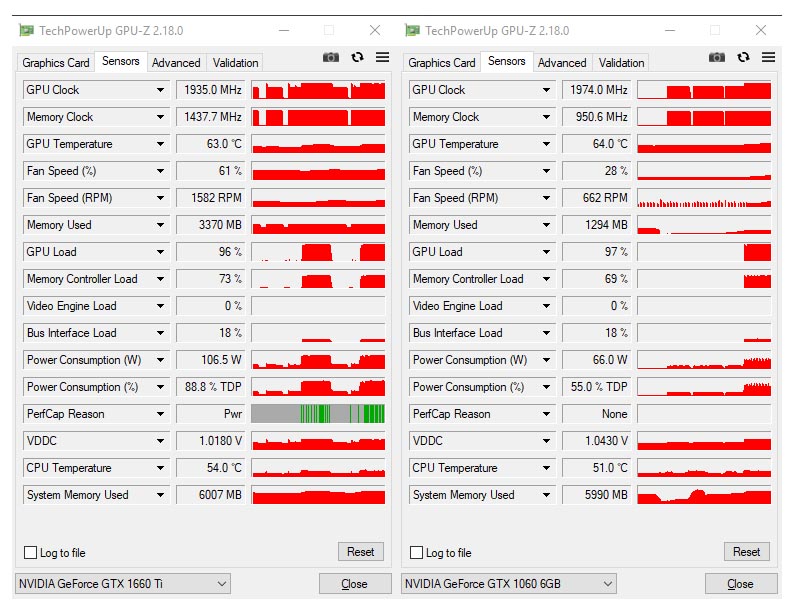Expand GPU Clock sensor dropdown in left window
This screenshot has height=610, width=794.
click(x=160, y=90)
